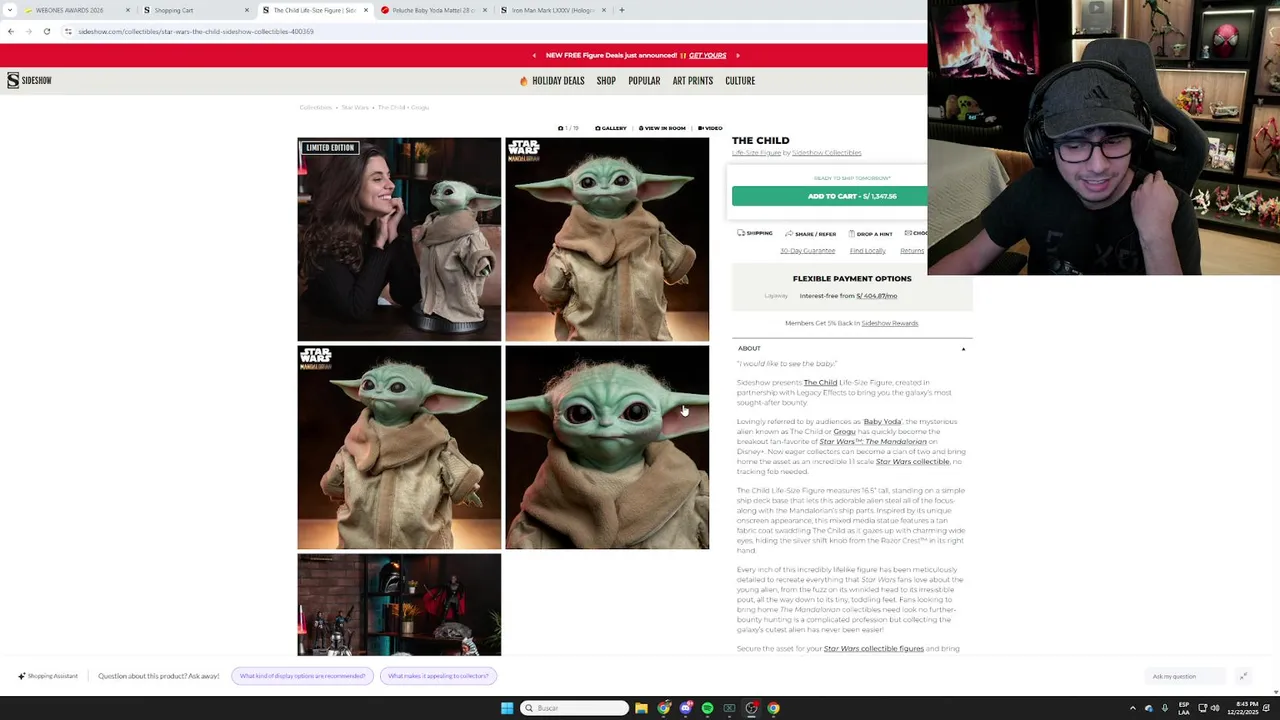Add The Child to cart
The image size is (1280, 720).
(x=830, y=196)
